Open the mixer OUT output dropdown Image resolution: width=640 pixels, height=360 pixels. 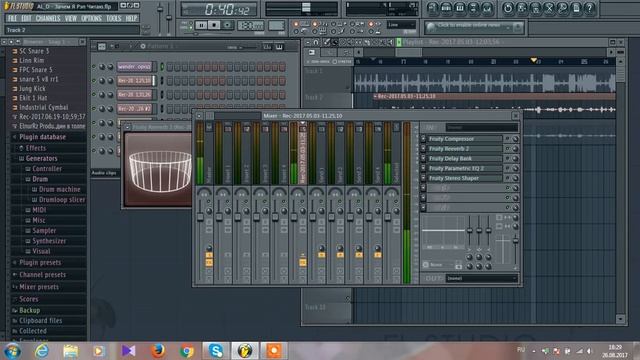(x=482, y=278)
